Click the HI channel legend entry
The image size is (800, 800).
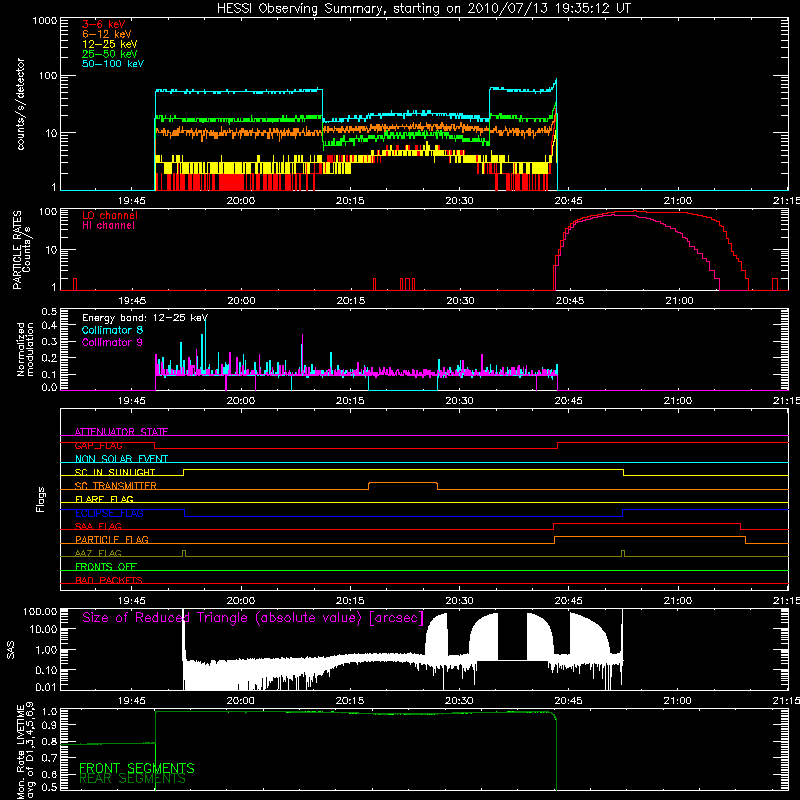click(108, 226)
